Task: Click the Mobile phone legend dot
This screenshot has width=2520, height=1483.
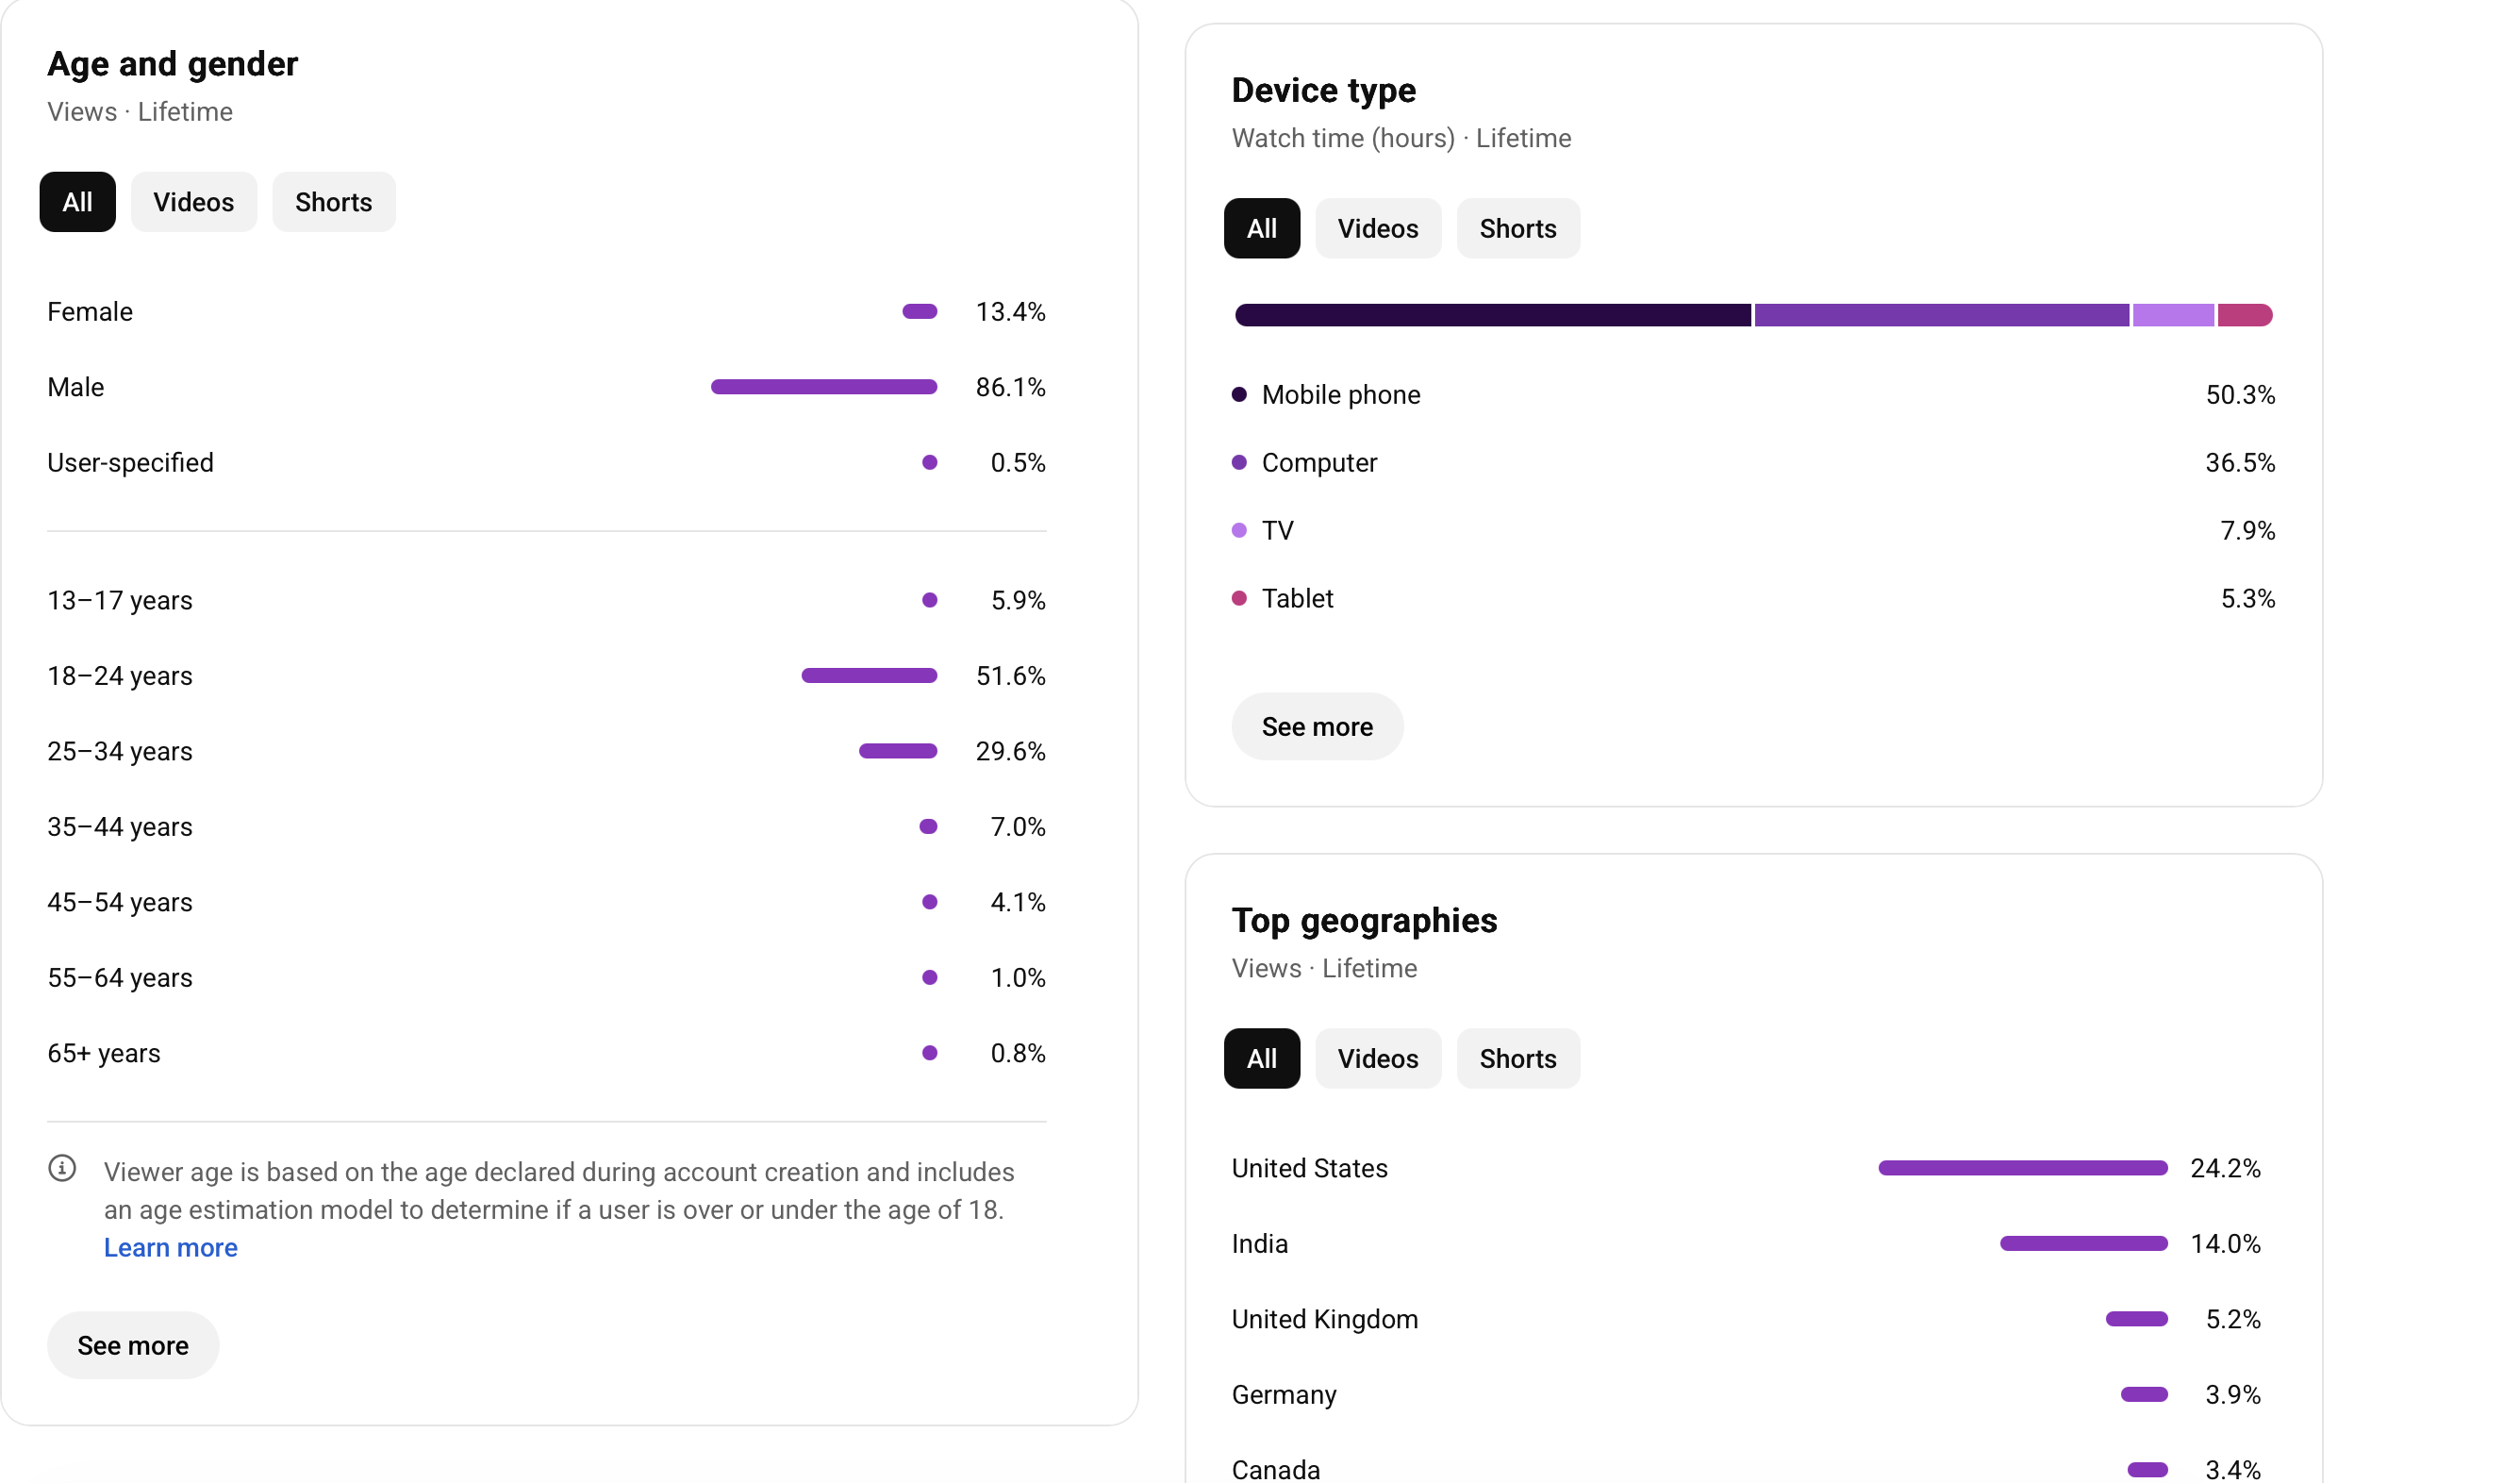Action: (1239, 395)
